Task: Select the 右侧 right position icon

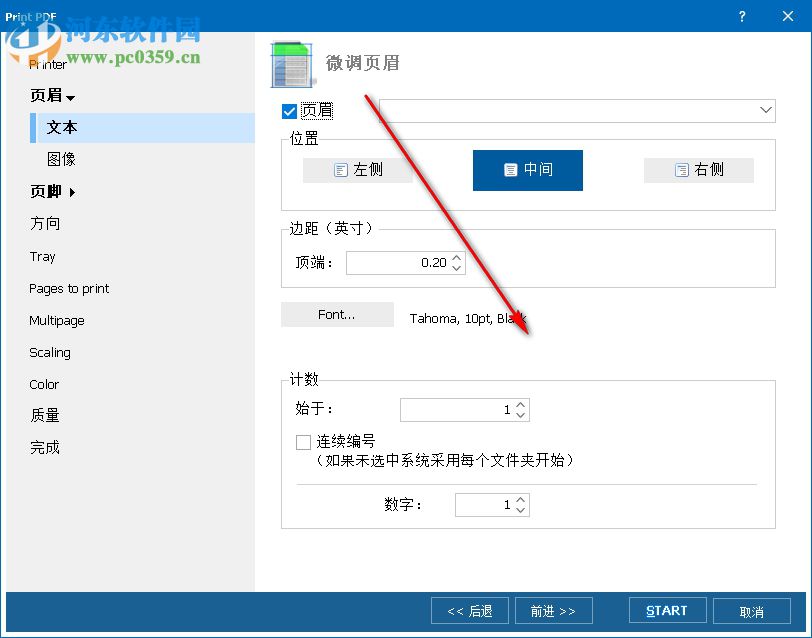Action: [x=698, y=170]
